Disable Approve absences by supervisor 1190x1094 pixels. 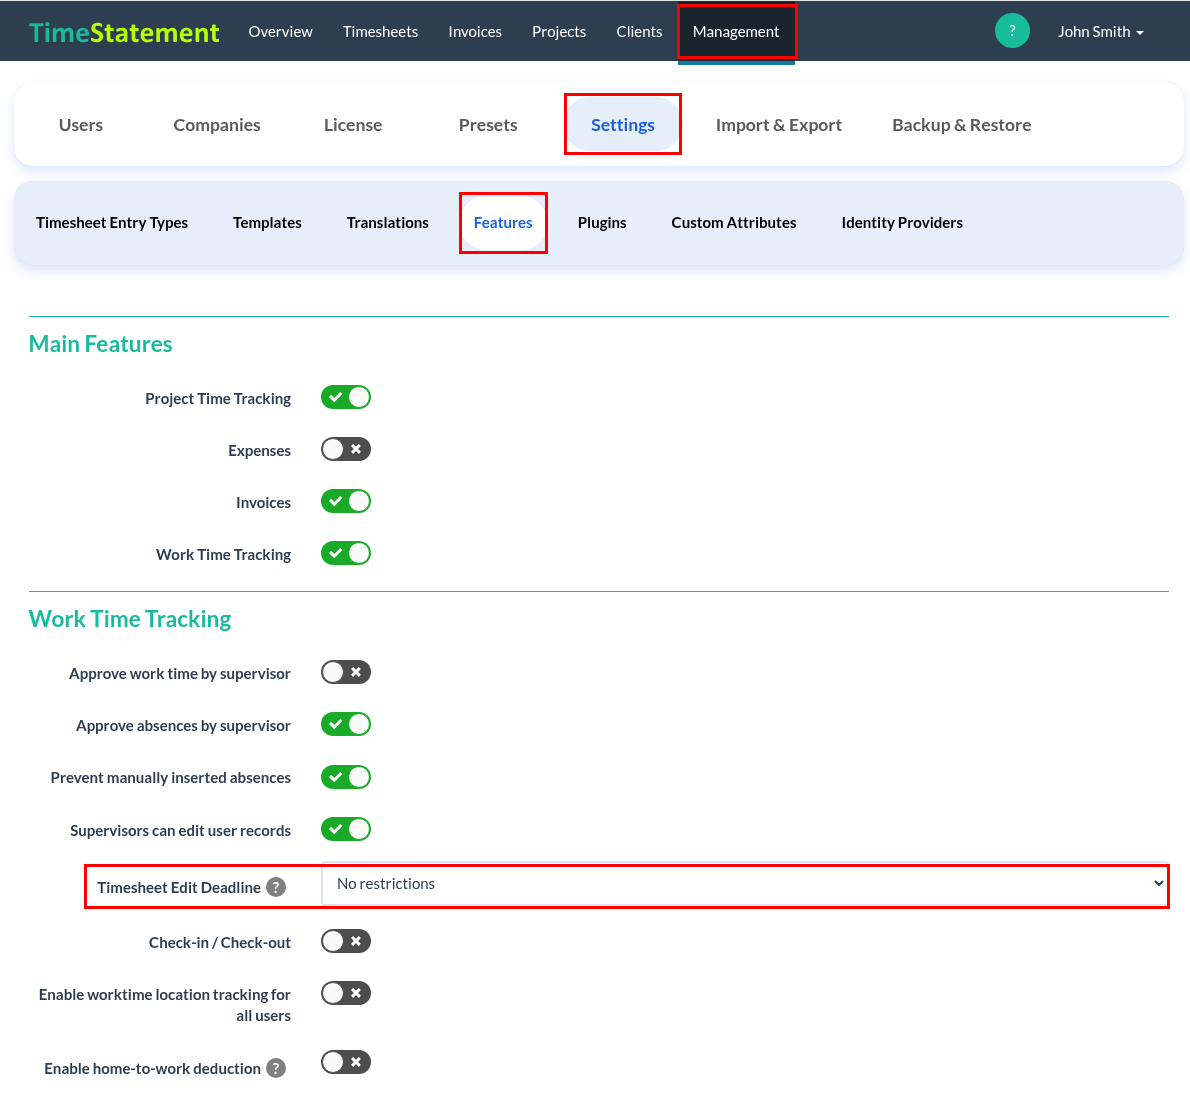click(x=345, y=725)
